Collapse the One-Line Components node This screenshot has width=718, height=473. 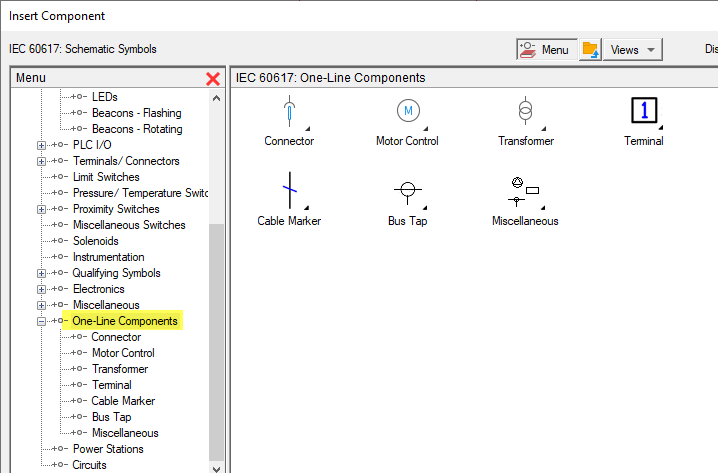(41, 322)
